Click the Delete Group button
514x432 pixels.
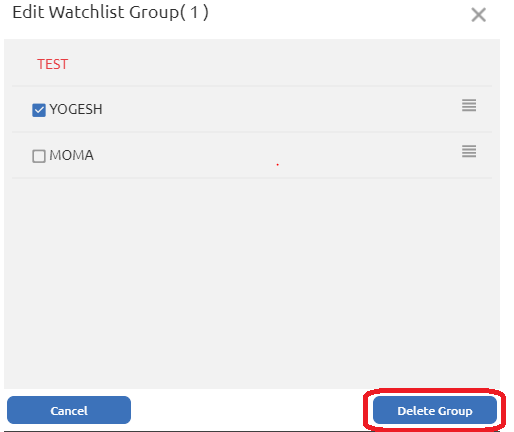pos(435,410)
